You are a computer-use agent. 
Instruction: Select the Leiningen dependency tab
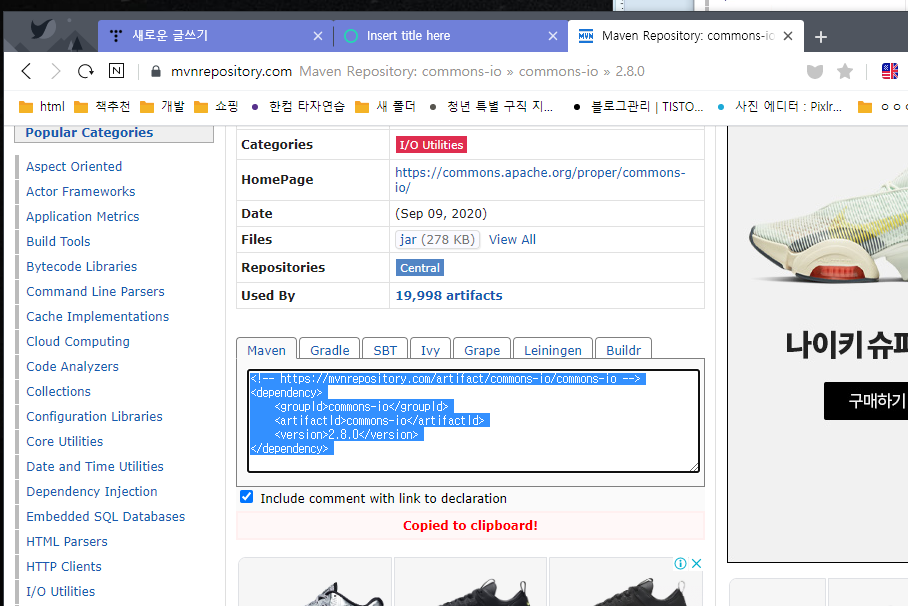553,351
